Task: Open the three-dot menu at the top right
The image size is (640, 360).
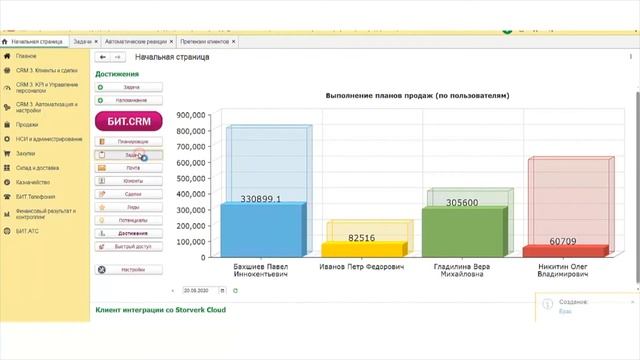Action: [631, 57]
